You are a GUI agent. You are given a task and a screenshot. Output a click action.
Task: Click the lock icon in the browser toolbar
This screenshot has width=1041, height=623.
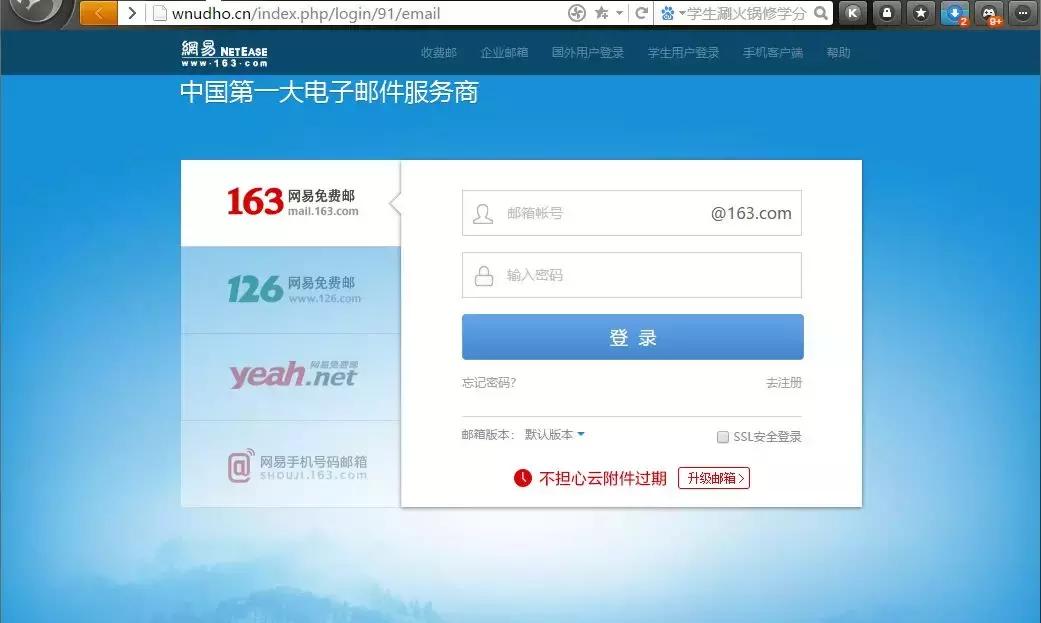[x=886, y=13]
